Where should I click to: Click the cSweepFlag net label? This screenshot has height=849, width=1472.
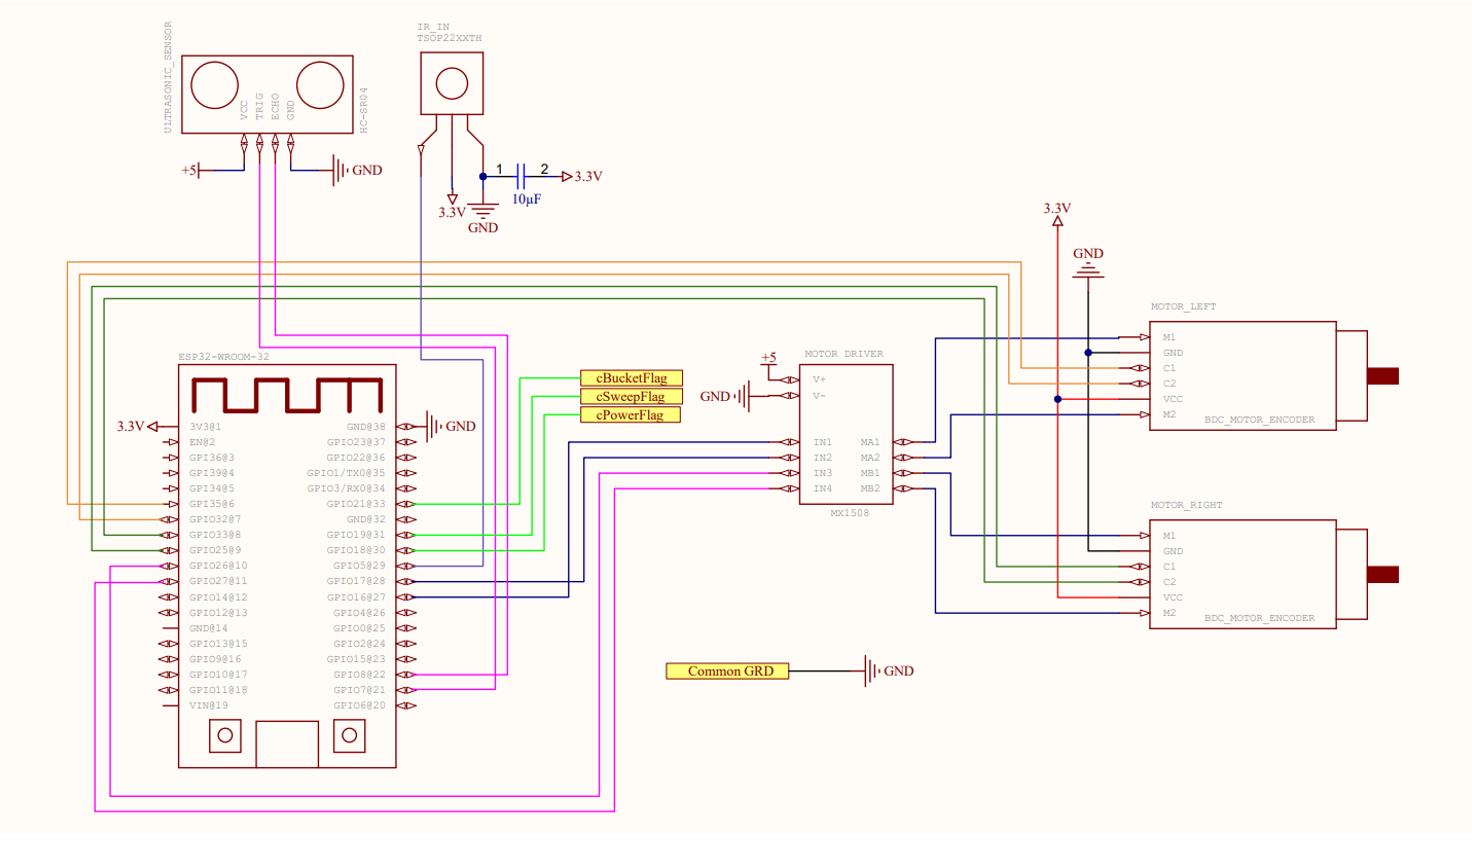(x=631, y=396)
